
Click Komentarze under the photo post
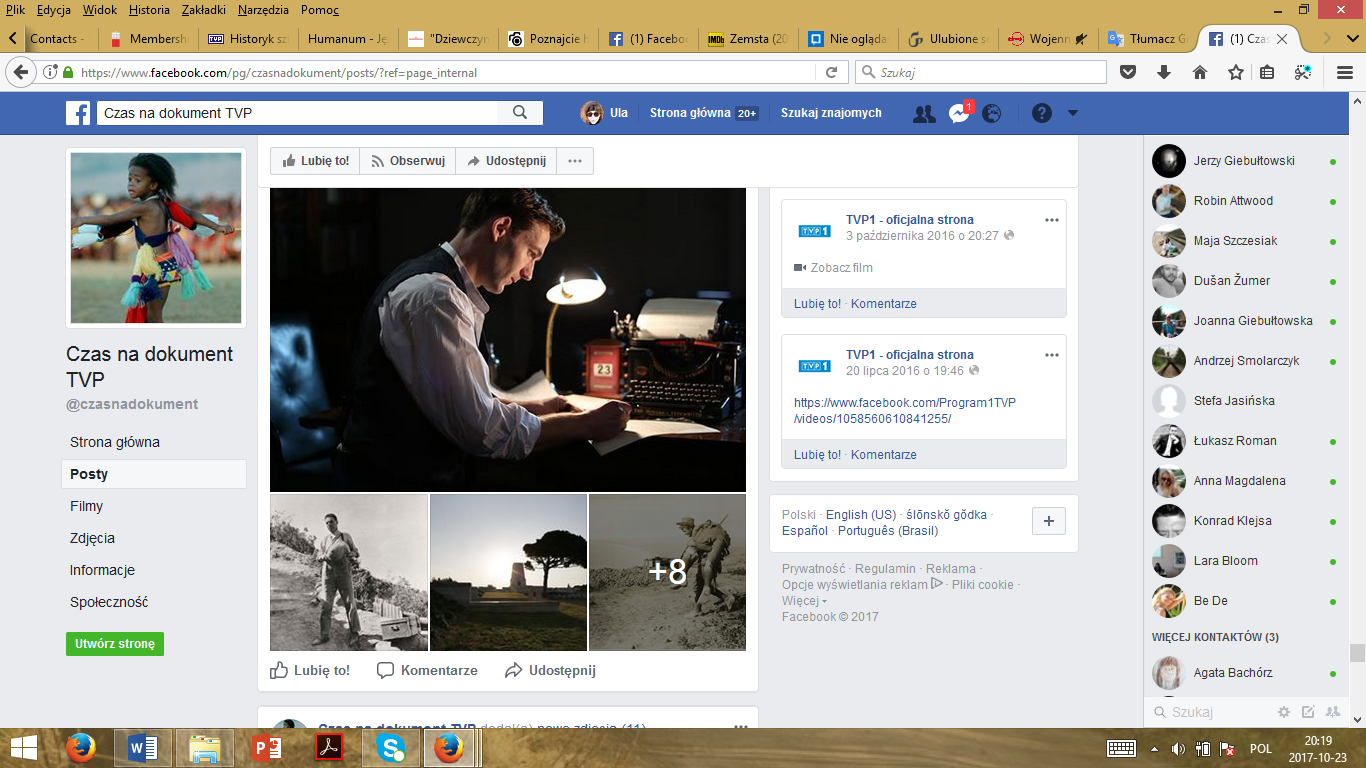click(427, 670)
